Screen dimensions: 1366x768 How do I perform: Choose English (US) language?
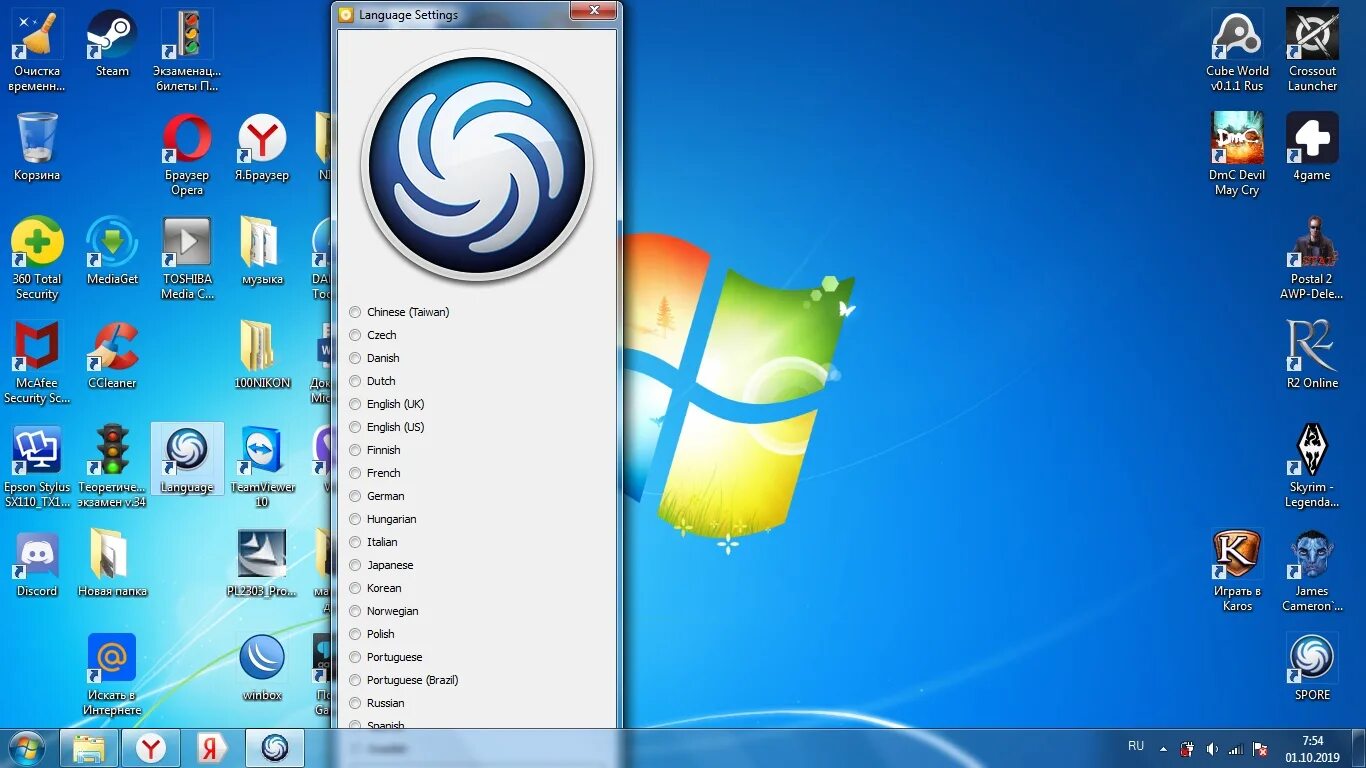click(387, 427)
